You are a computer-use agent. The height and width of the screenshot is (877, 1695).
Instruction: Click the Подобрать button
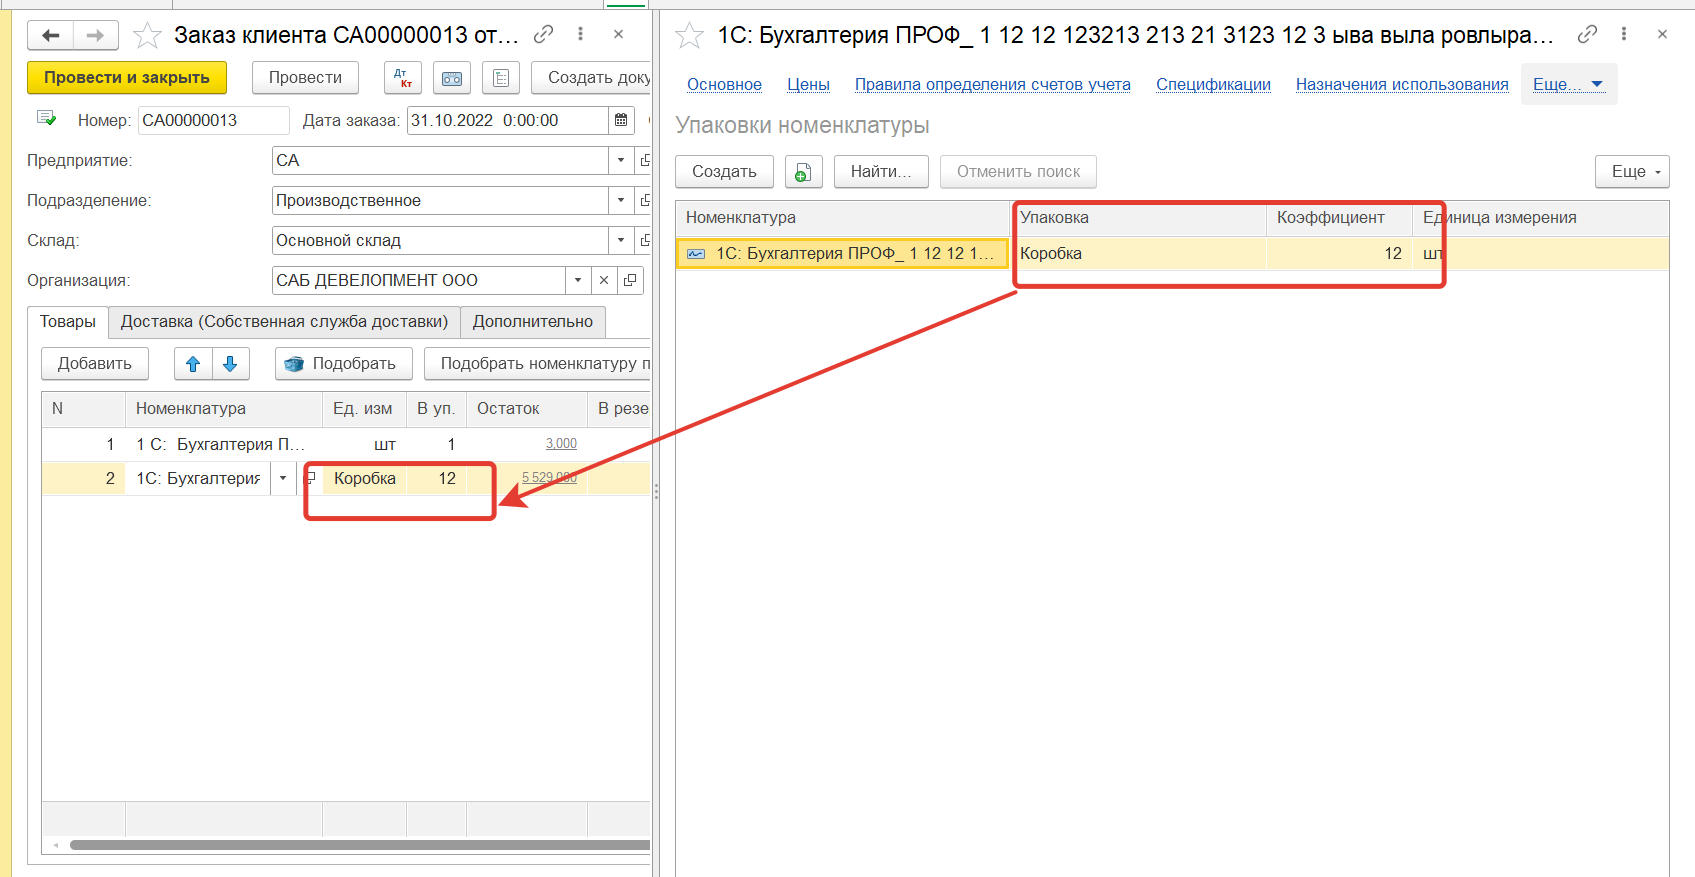tap(344, 364)
